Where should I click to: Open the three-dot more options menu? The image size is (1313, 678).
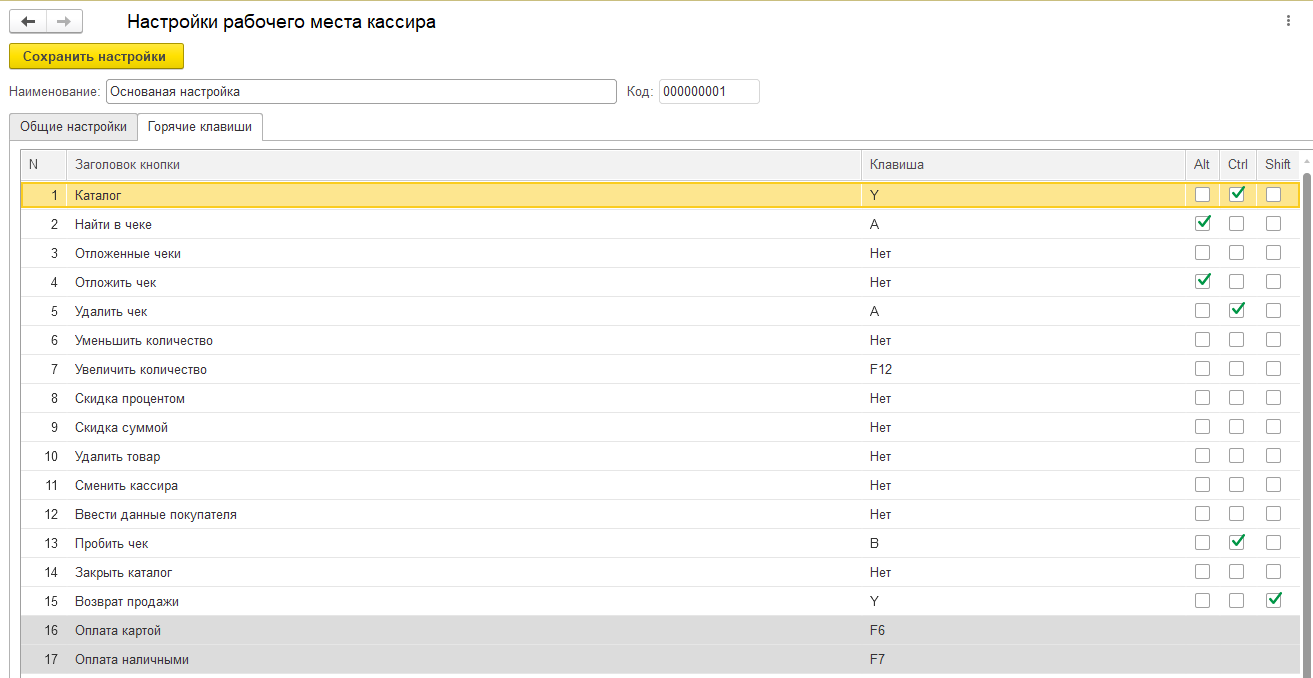pos(1288,21)
